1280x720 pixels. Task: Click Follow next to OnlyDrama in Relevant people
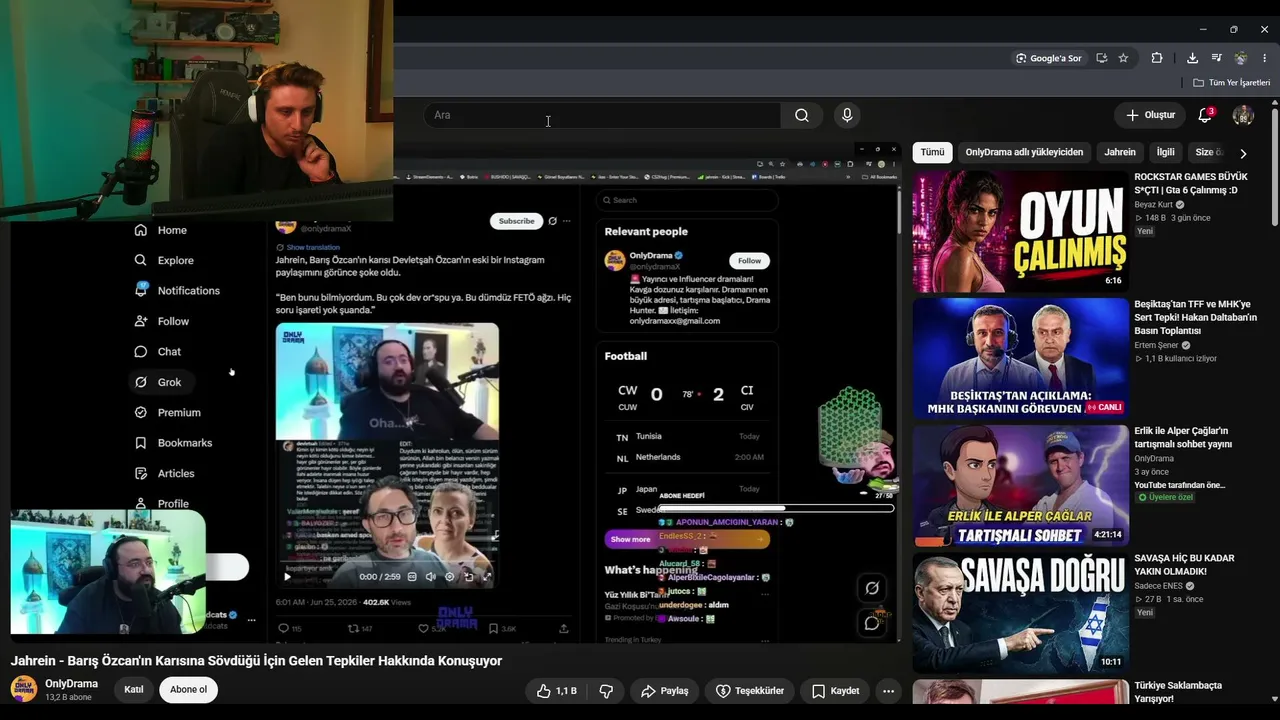pos(749,261)
